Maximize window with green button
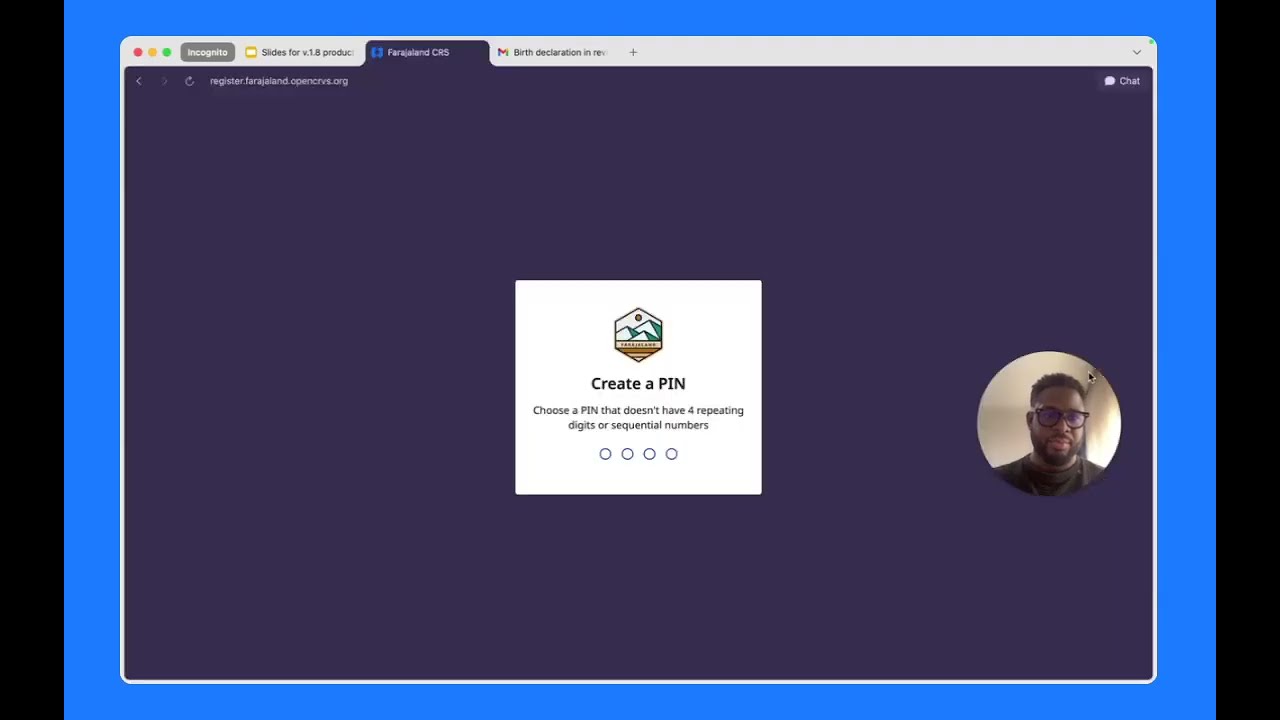1280x720 pixels. point(167,52)
